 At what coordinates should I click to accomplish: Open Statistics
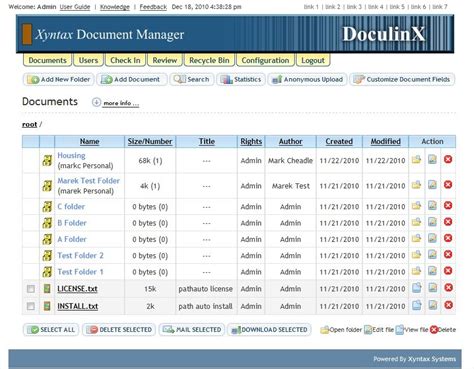241,79
